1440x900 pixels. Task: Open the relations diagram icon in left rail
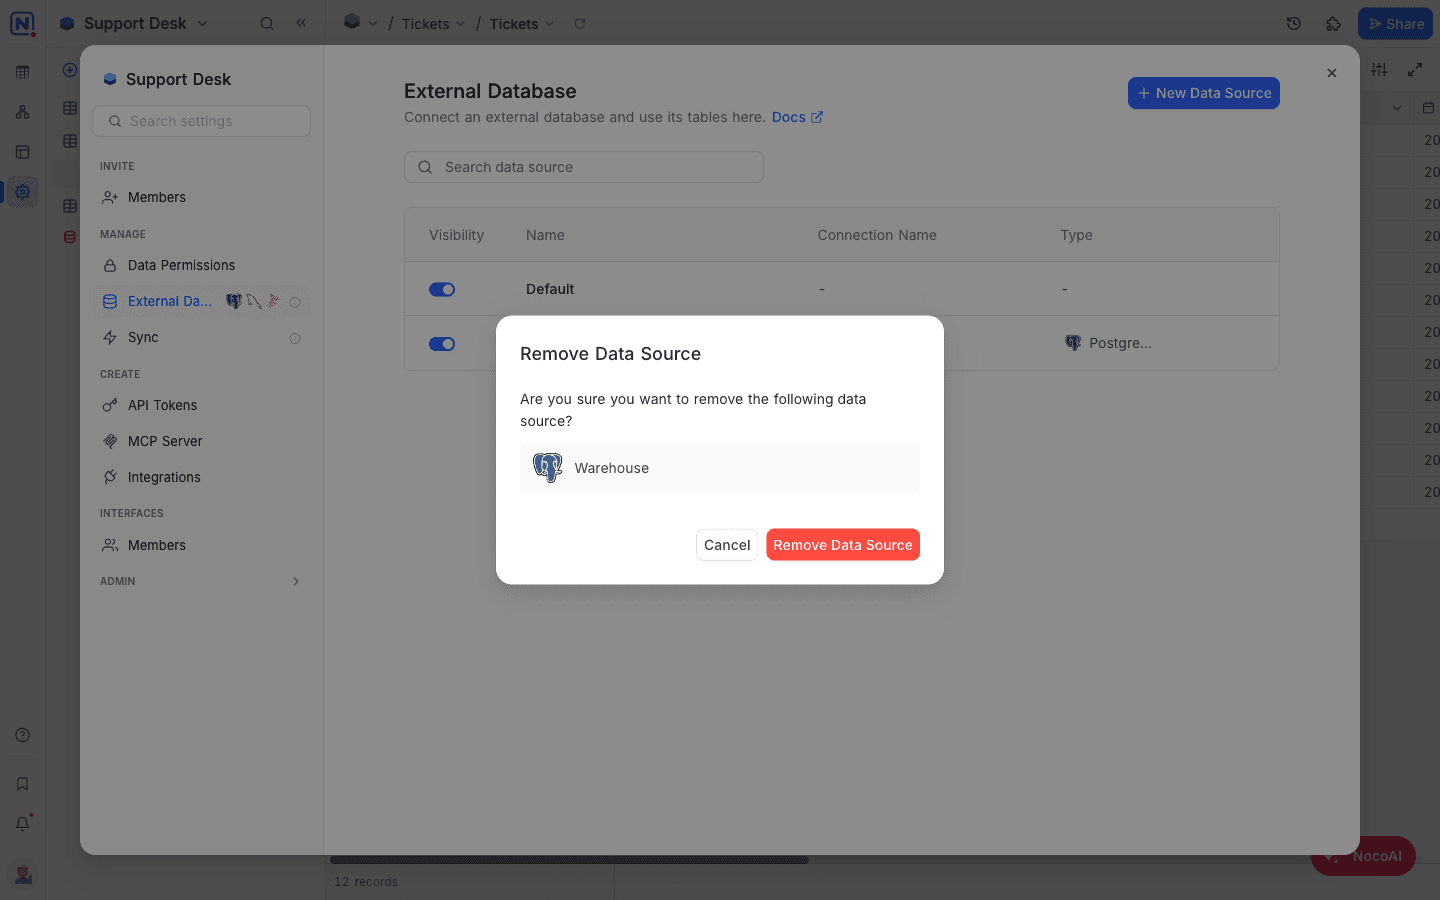coord(22,112)
